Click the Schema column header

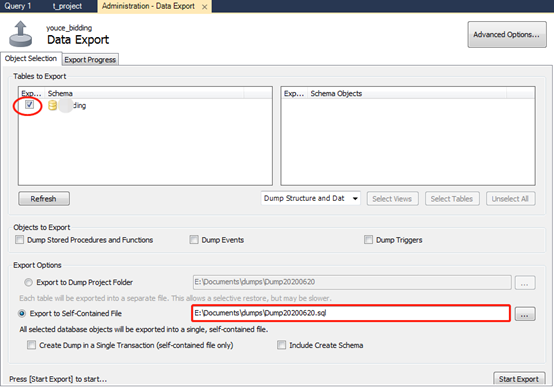tap(144, 93)
